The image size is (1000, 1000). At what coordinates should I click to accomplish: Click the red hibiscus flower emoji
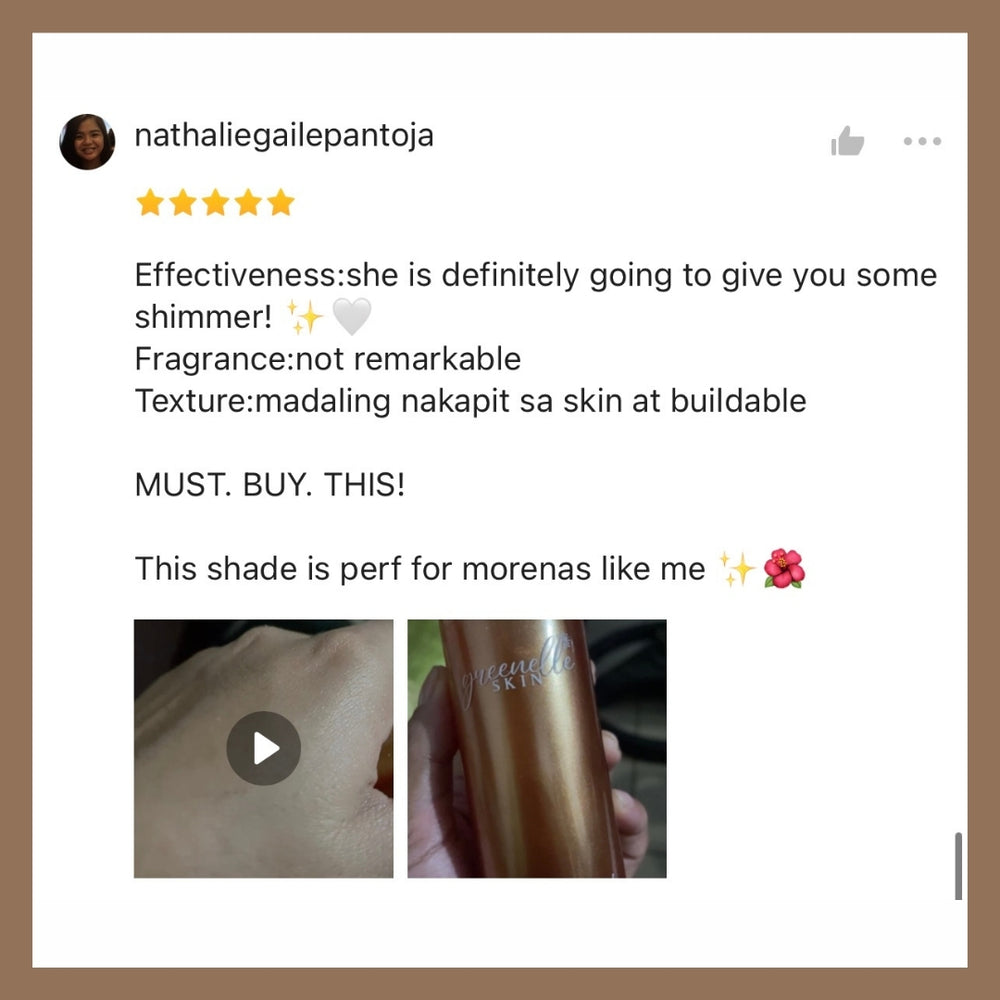coord(784,568)
